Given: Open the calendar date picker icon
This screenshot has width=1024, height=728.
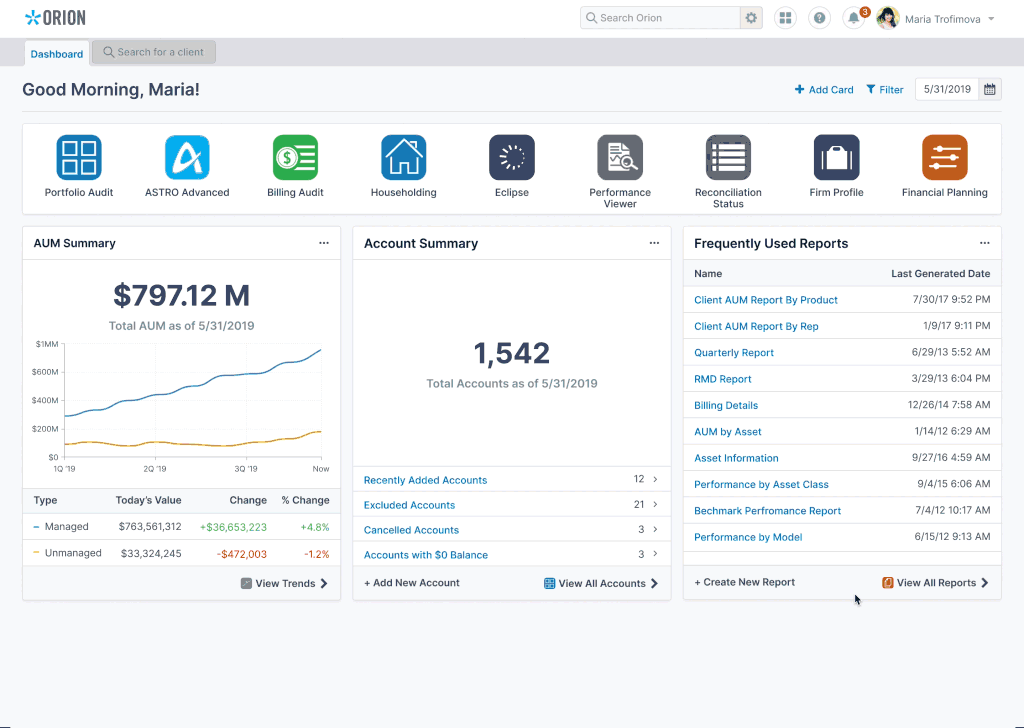Looking at the screenshot, I should (x=989, y=89).
